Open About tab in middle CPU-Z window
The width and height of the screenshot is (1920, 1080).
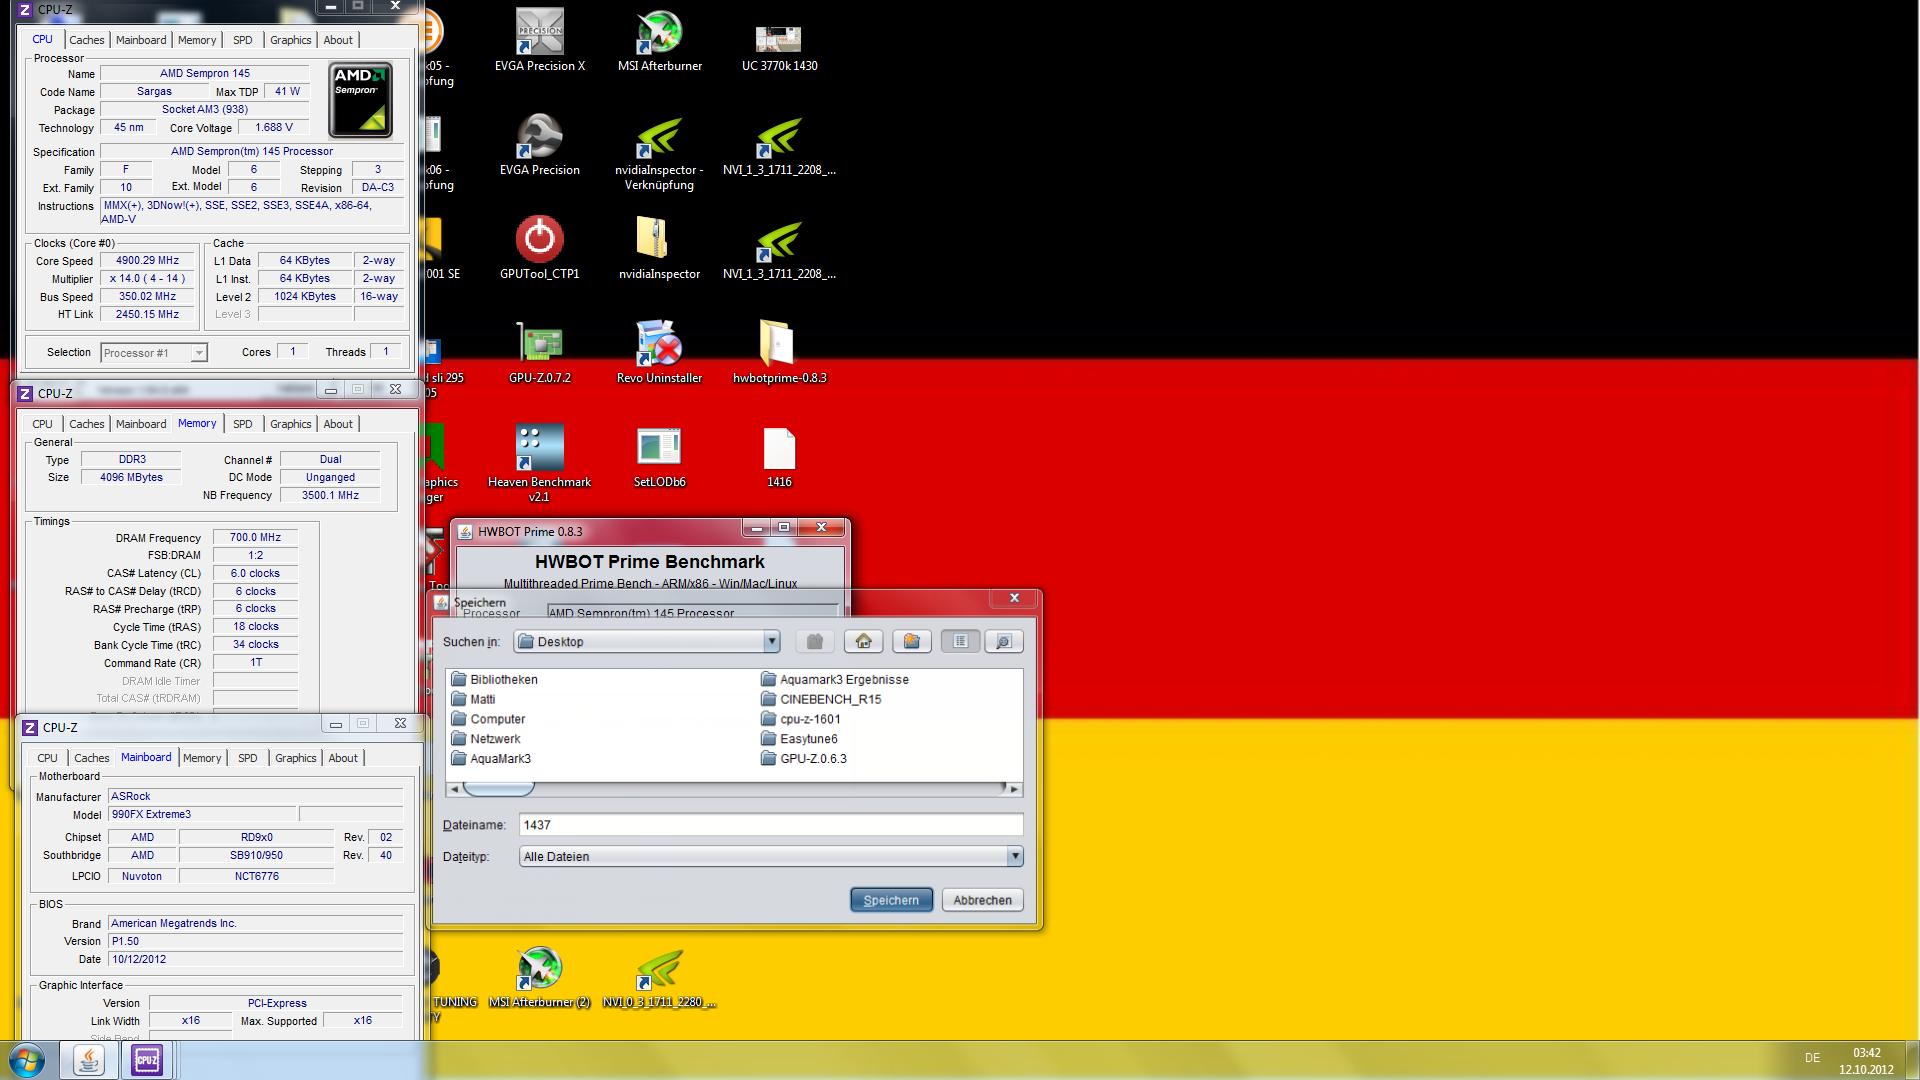pos(338,424)
